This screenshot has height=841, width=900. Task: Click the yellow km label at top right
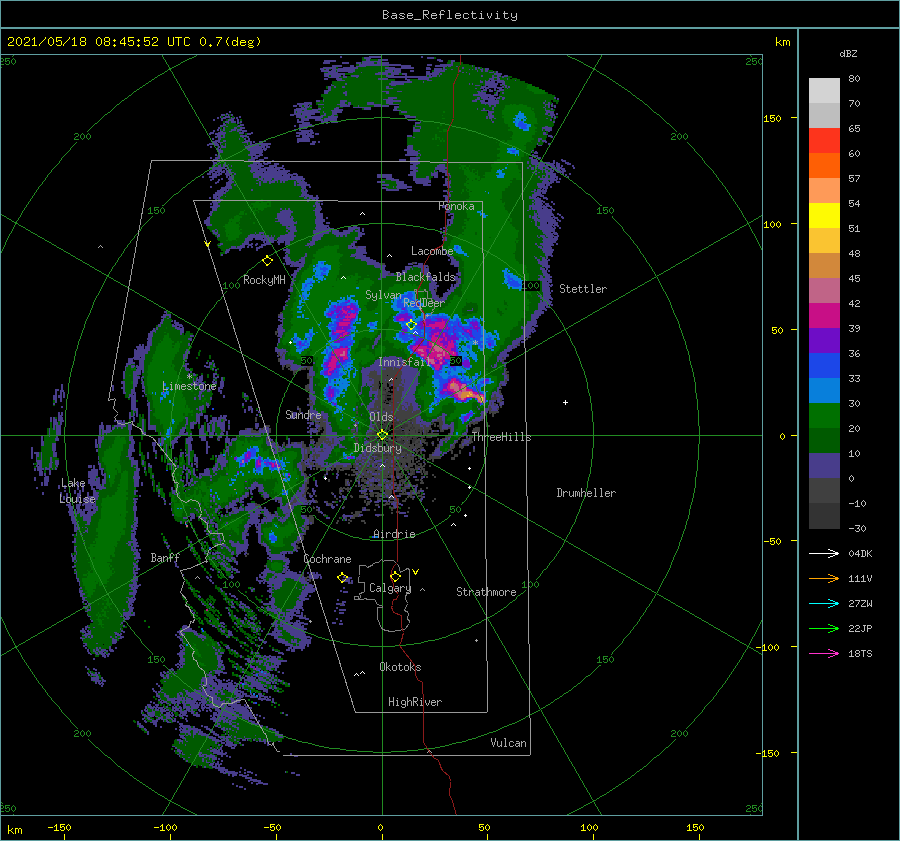click(782, 42)
